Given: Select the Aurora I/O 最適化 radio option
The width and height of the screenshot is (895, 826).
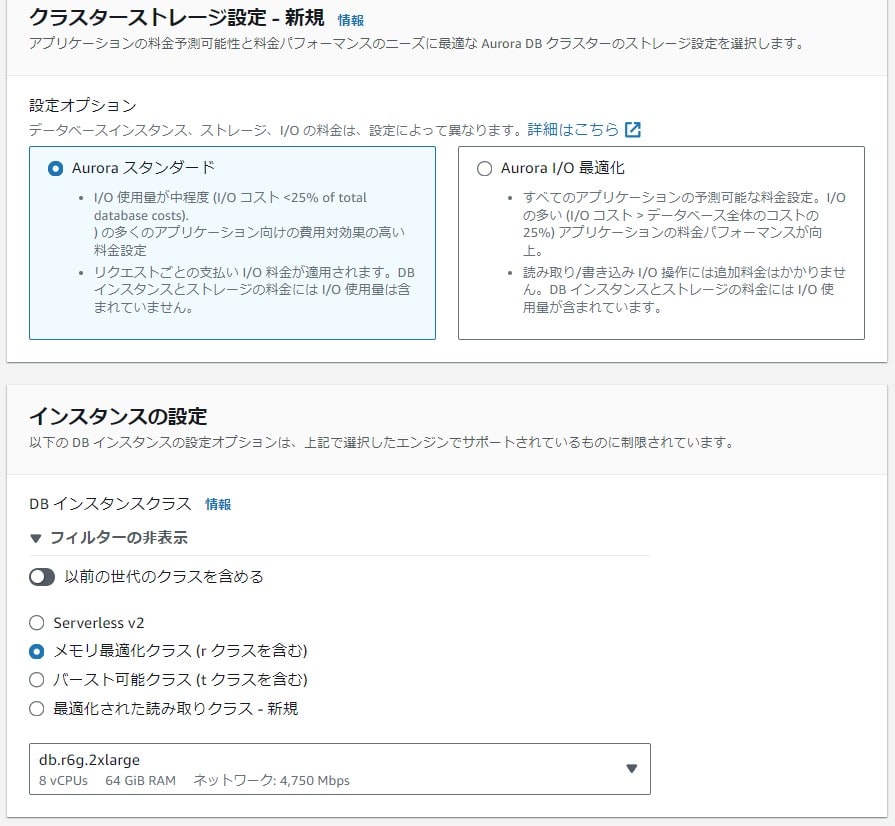Looking at the screenshot, I should coord(484,168).
